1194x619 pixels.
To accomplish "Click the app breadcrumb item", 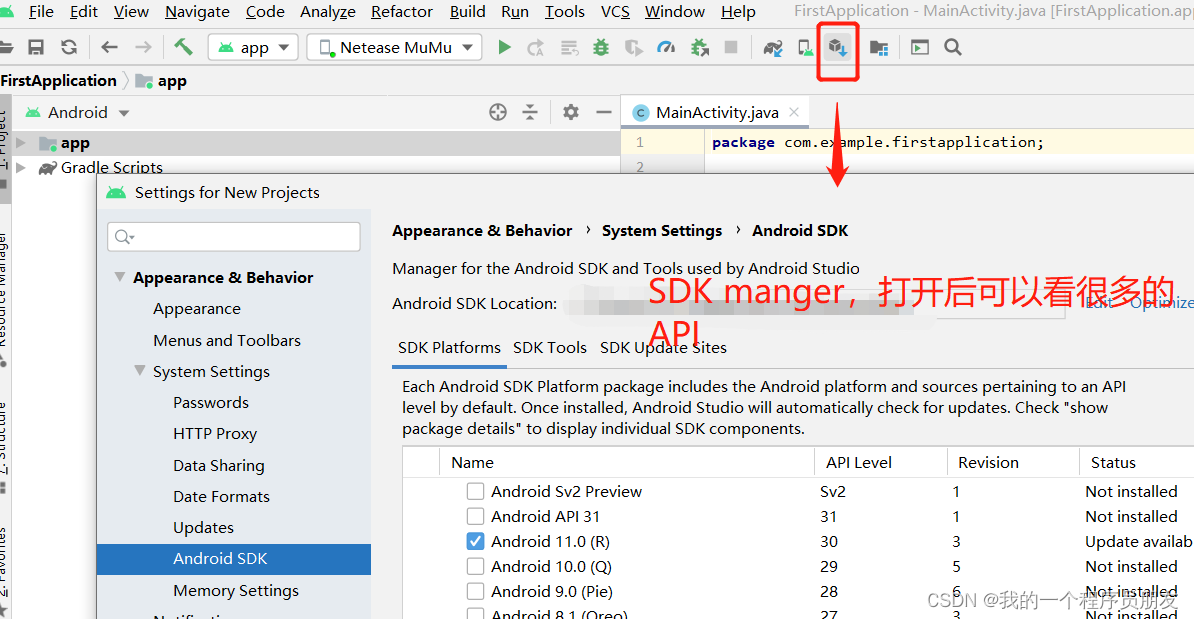I will point(161,81).
